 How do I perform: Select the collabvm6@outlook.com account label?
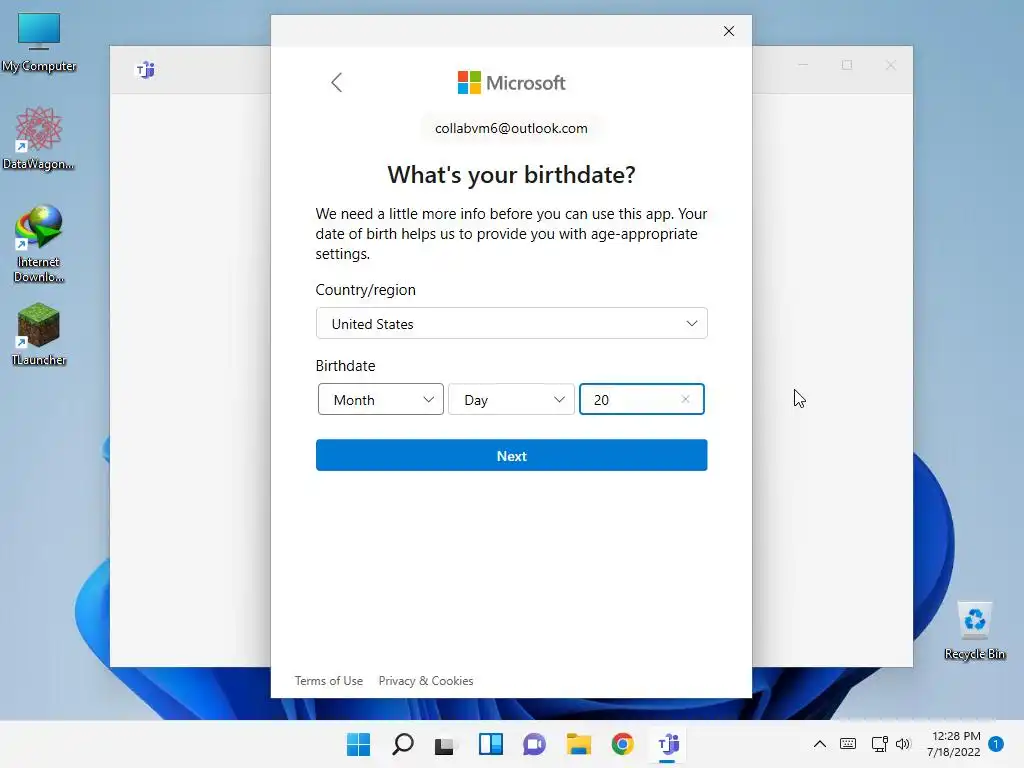point(511,128)
